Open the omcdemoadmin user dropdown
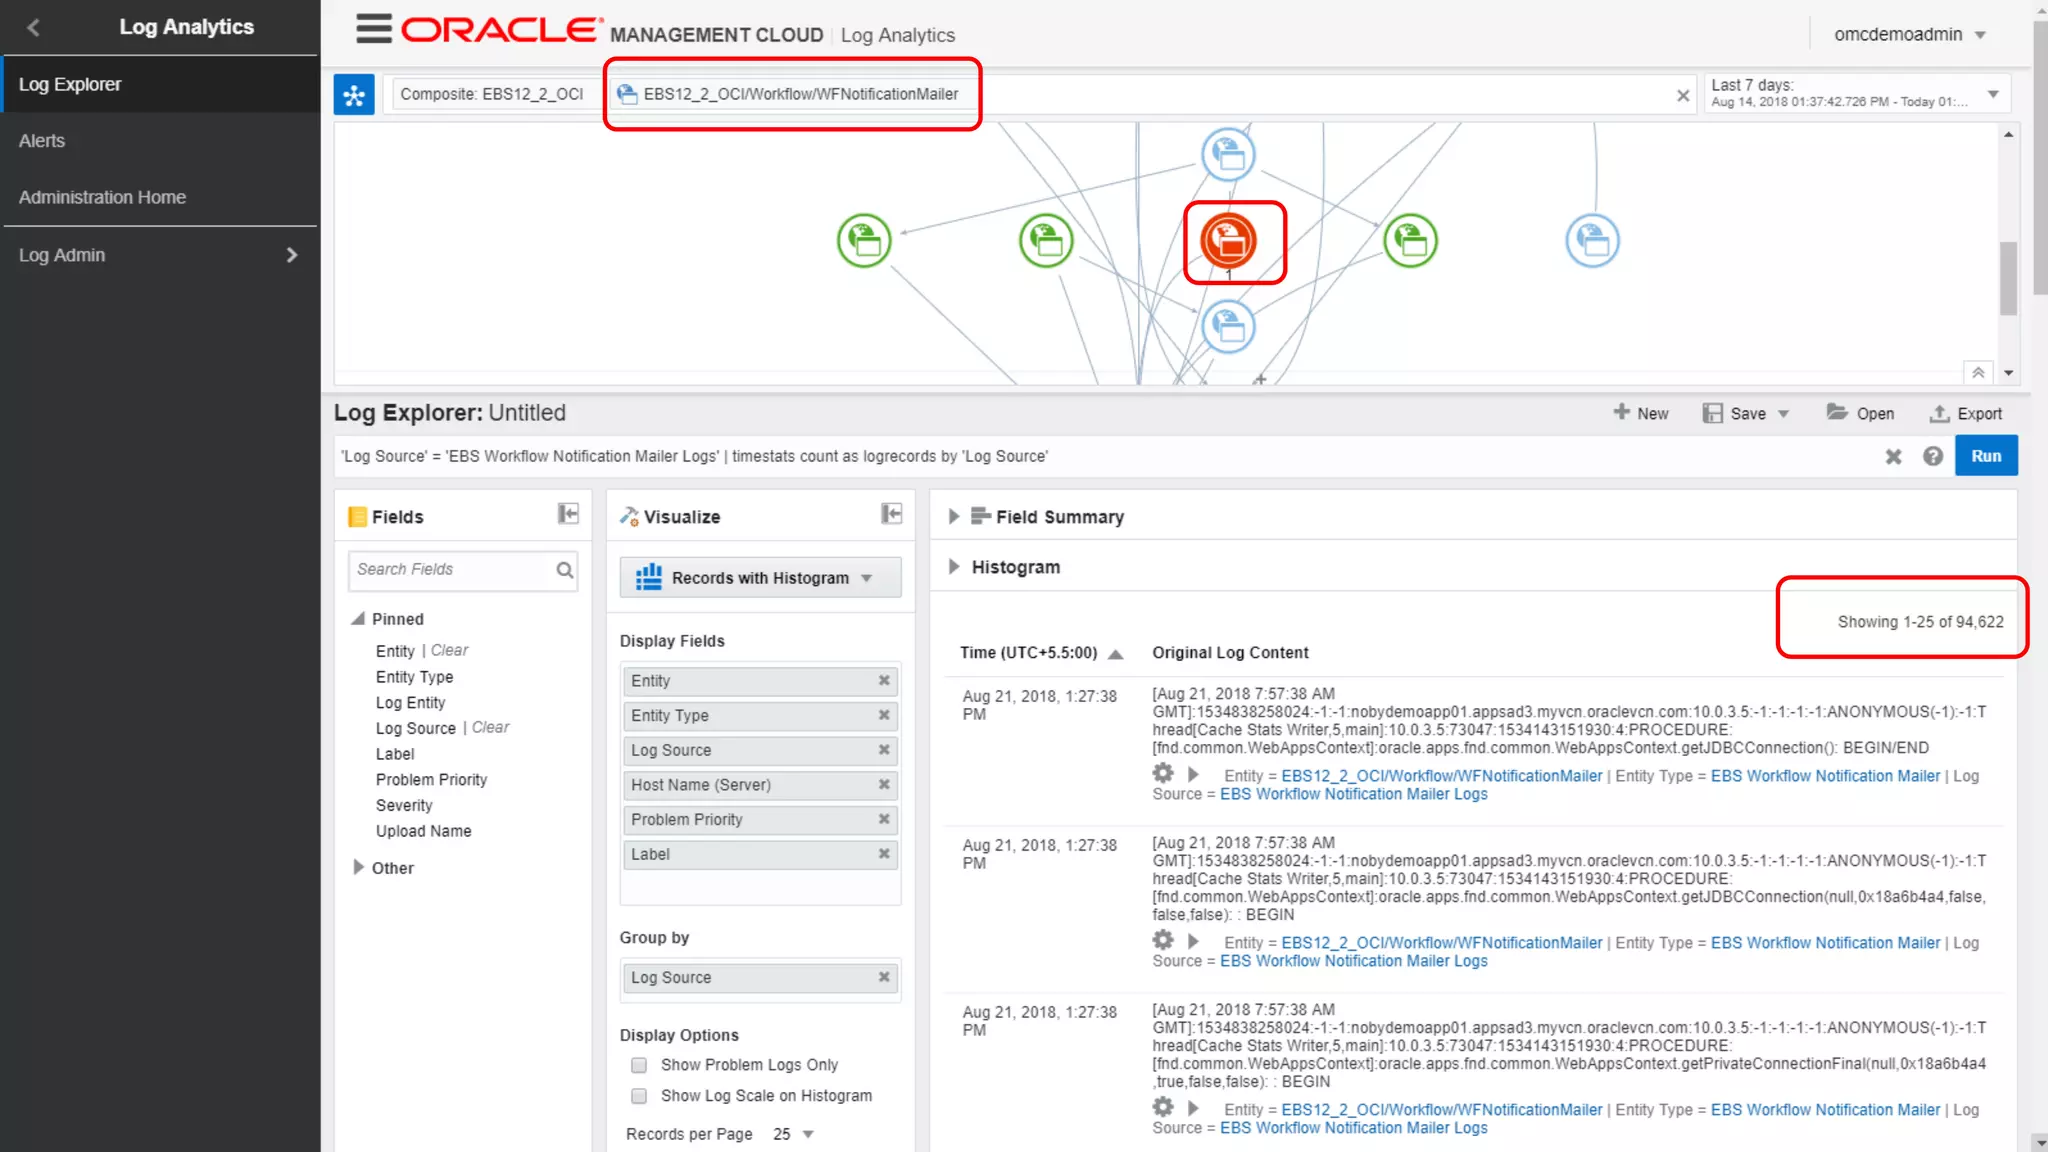2048x1152 pixels. 1908,34
